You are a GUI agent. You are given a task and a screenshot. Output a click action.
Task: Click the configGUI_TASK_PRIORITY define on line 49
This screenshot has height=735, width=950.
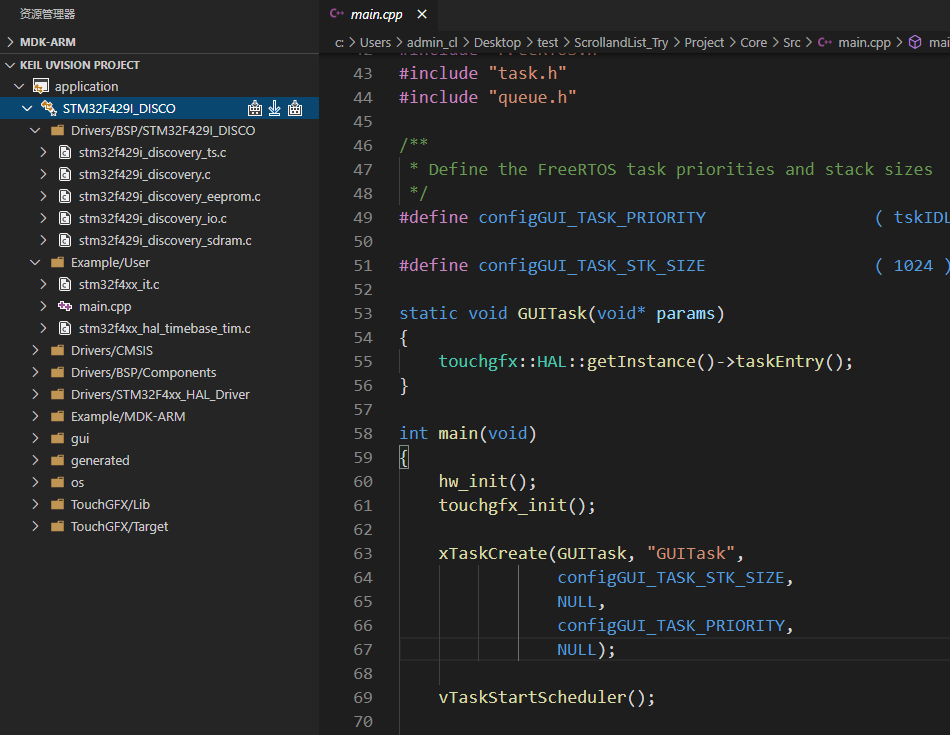pos(592,218)
